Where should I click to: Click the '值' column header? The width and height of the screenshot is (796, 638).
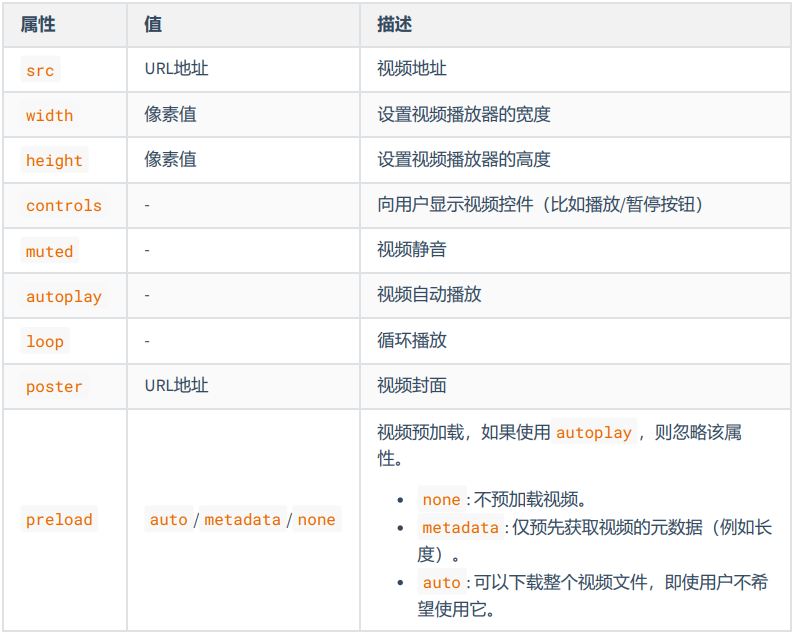(x=153, y=24)
